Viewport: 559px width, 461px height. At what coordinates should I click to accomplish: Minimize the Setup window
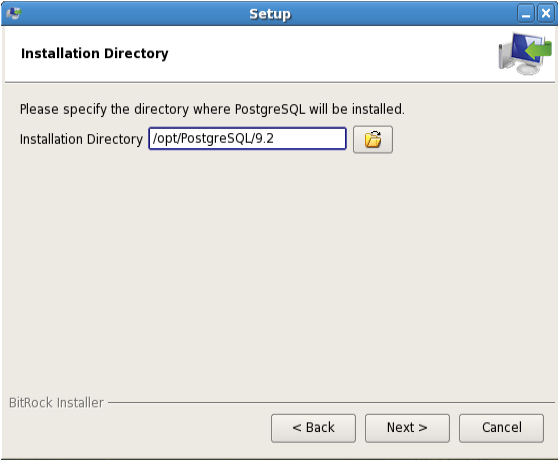pos(525,14)
